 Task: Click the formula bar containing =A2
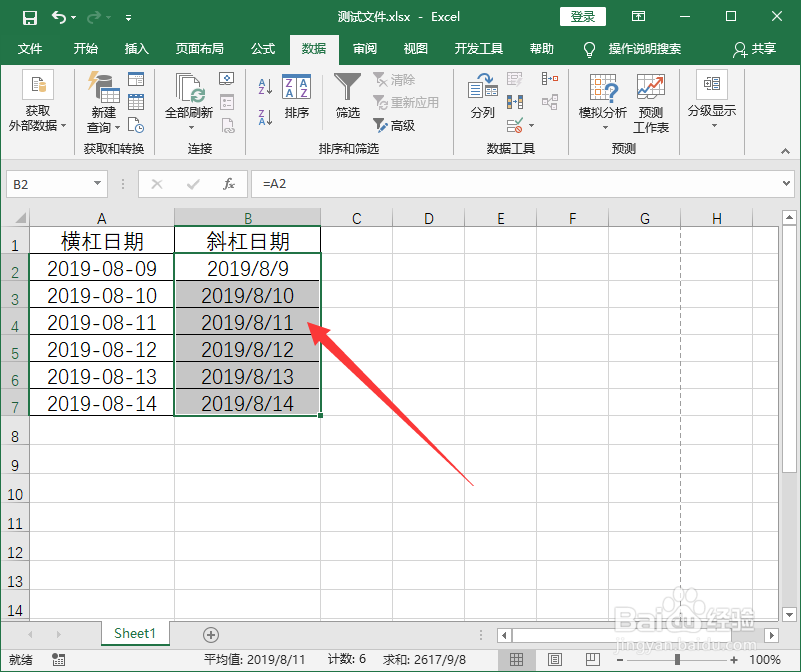tap(516, 184)
